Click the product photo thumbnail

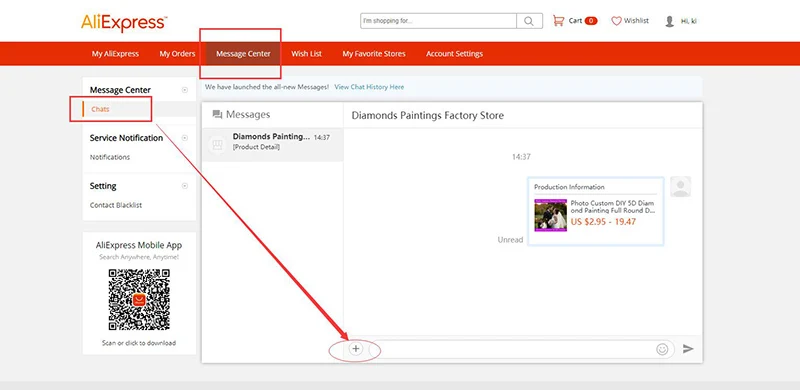[x=551, y=215]
